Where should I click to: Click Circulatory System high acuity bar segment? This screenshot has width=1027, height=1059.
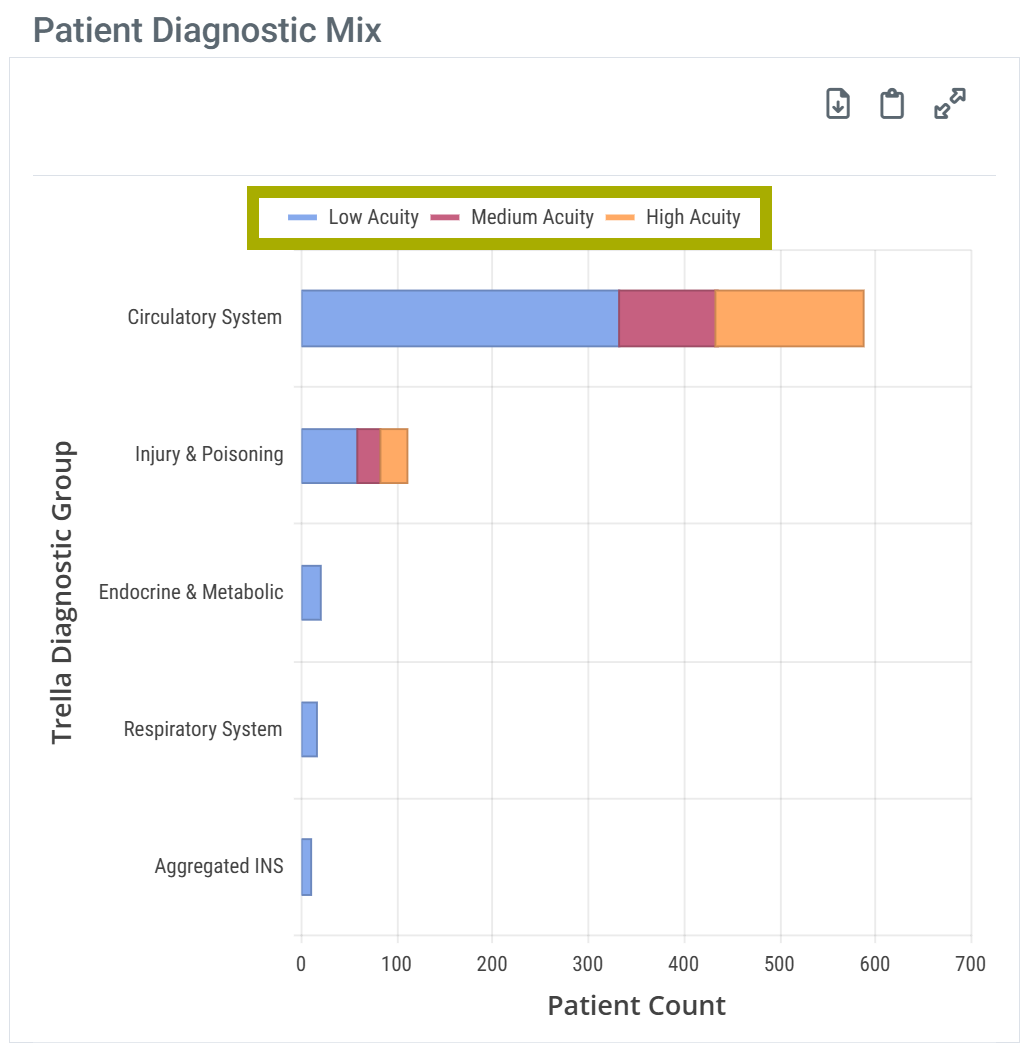pos(790,319)
